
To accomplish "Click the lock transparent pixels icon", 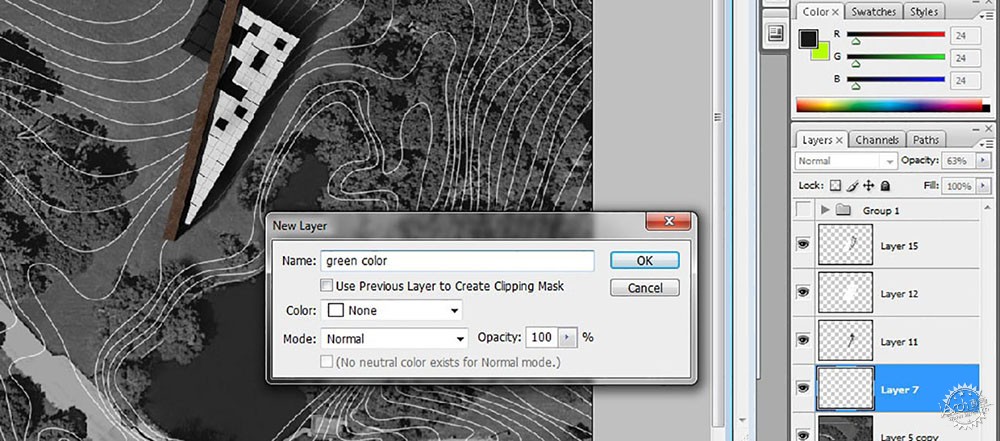I will pos(835,186).
